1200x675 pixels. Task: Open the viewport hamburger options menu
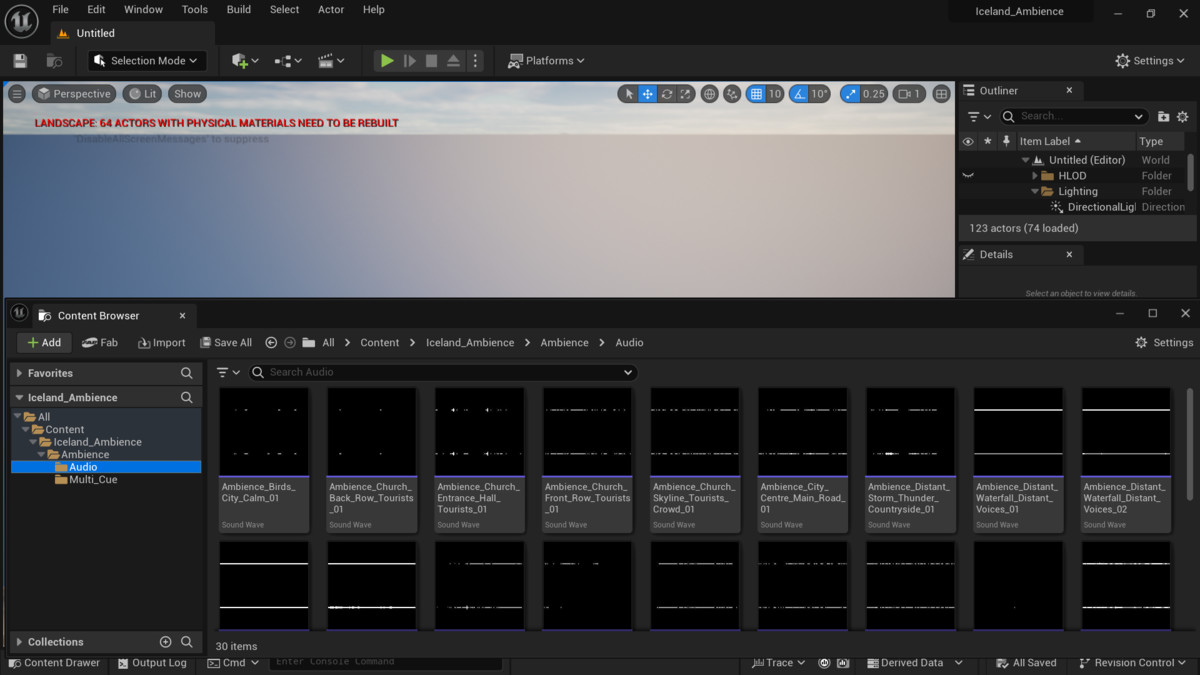17,94
